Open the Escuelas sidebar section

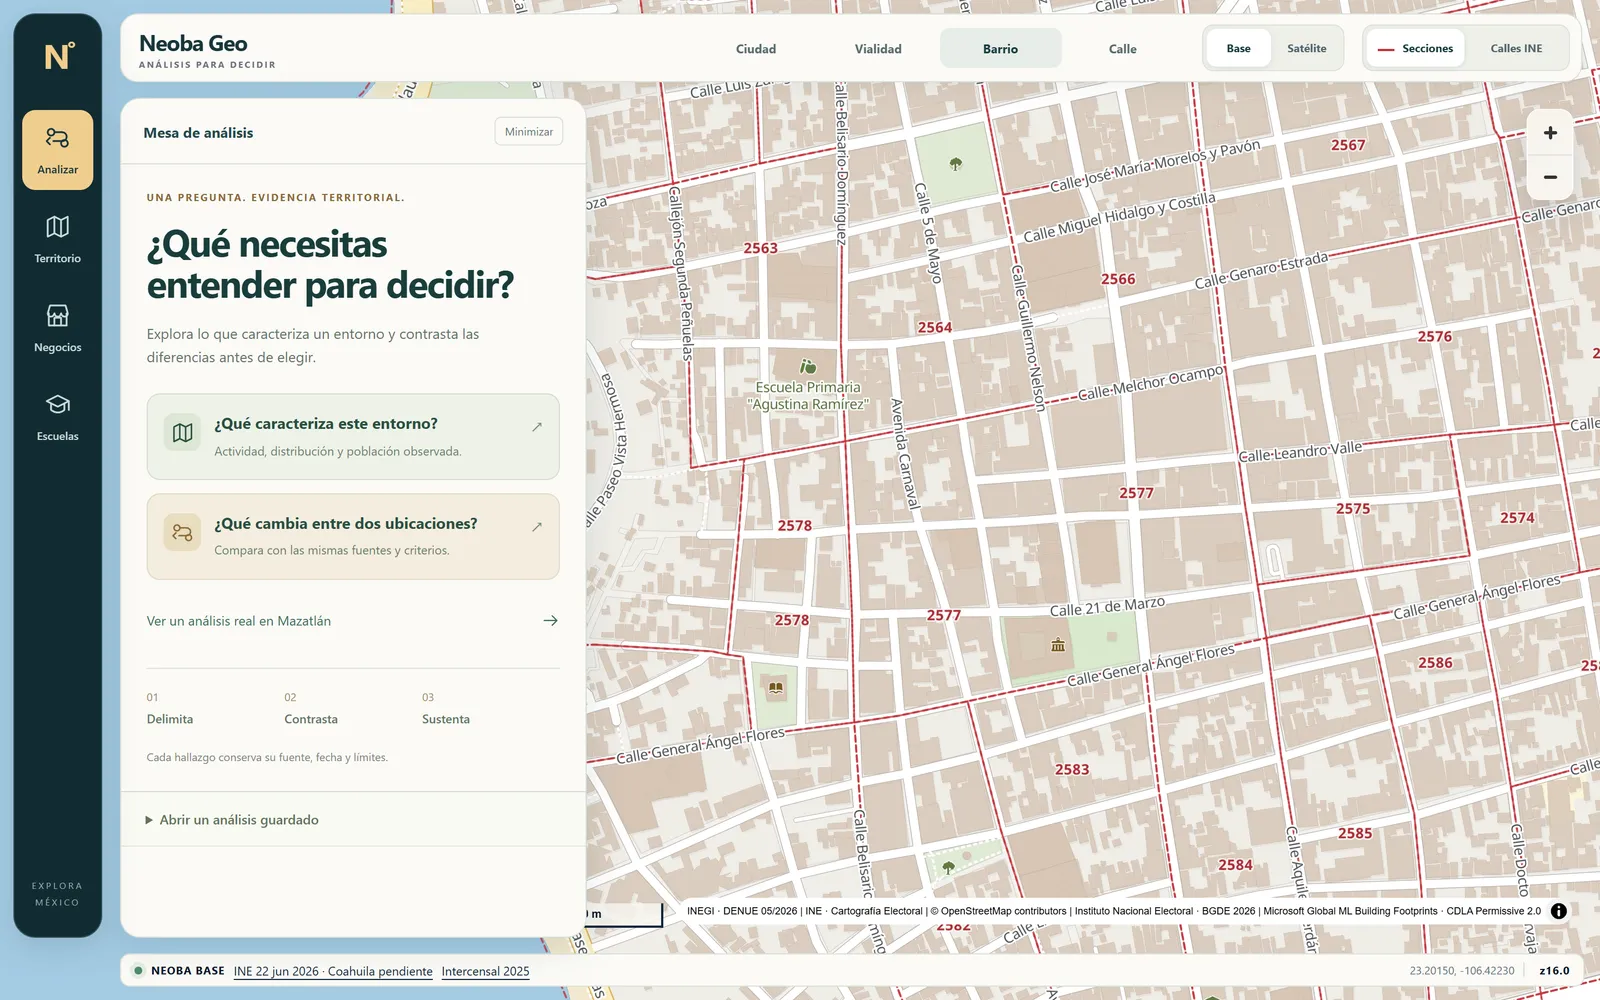(x=58, y=417)
